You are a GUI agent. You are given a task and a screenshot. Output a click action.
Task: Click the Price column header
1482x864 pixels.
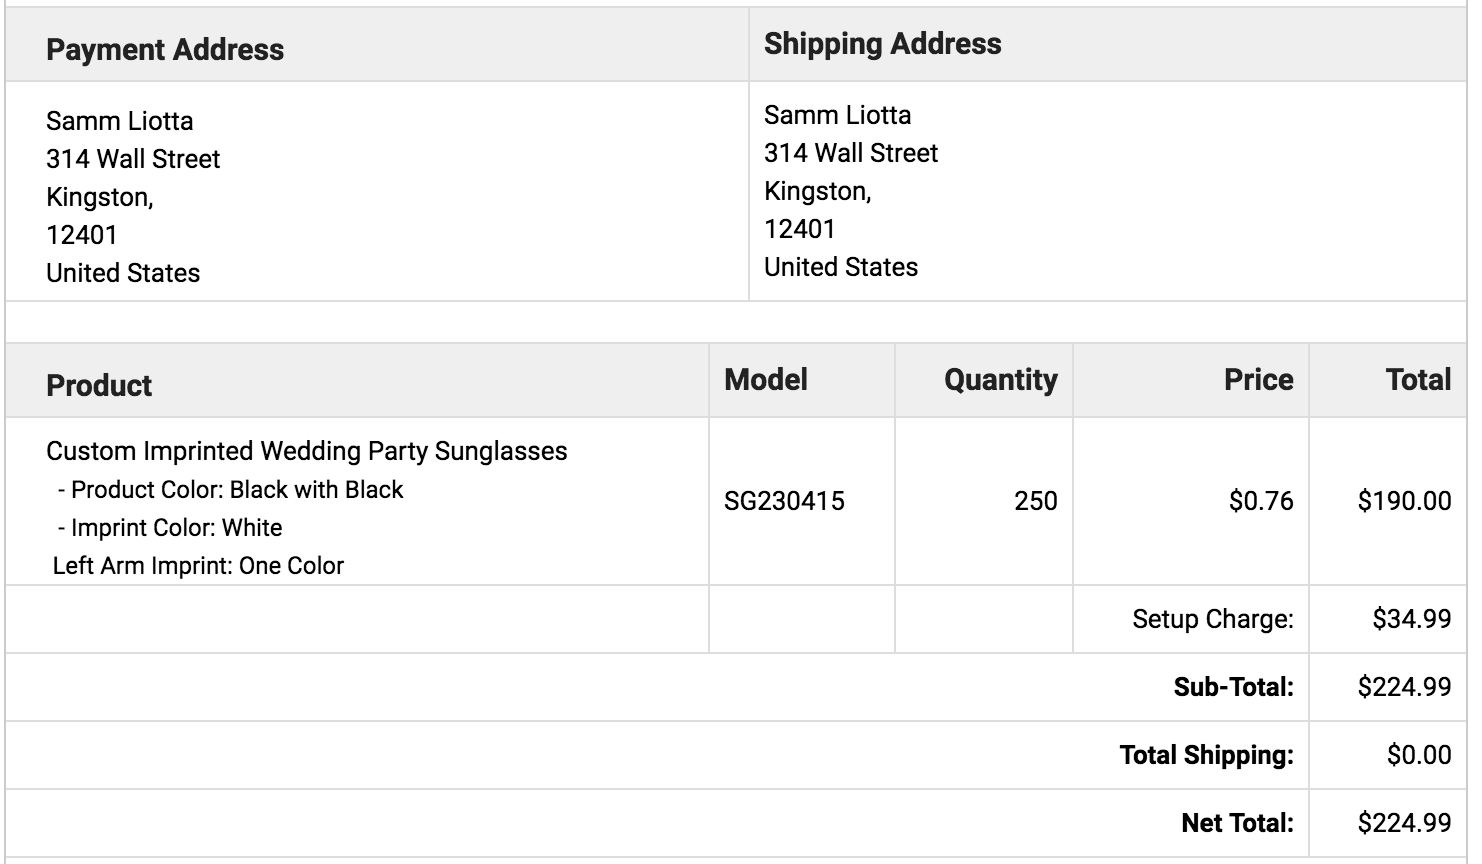coord(1258,379)
